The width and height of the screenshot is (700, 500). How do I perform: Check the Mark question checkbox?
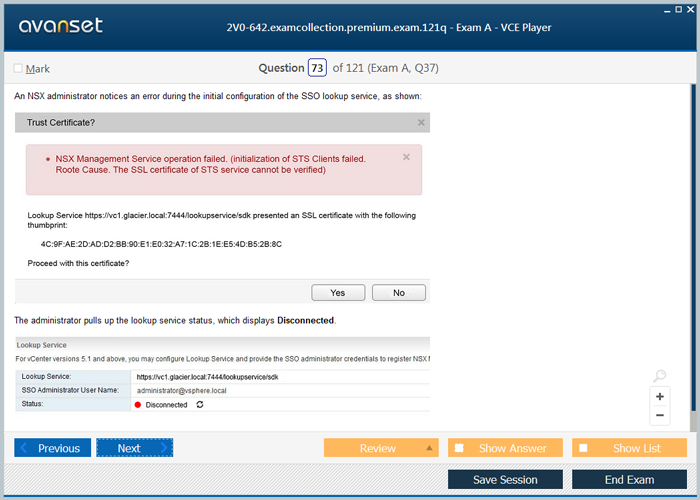18,69
